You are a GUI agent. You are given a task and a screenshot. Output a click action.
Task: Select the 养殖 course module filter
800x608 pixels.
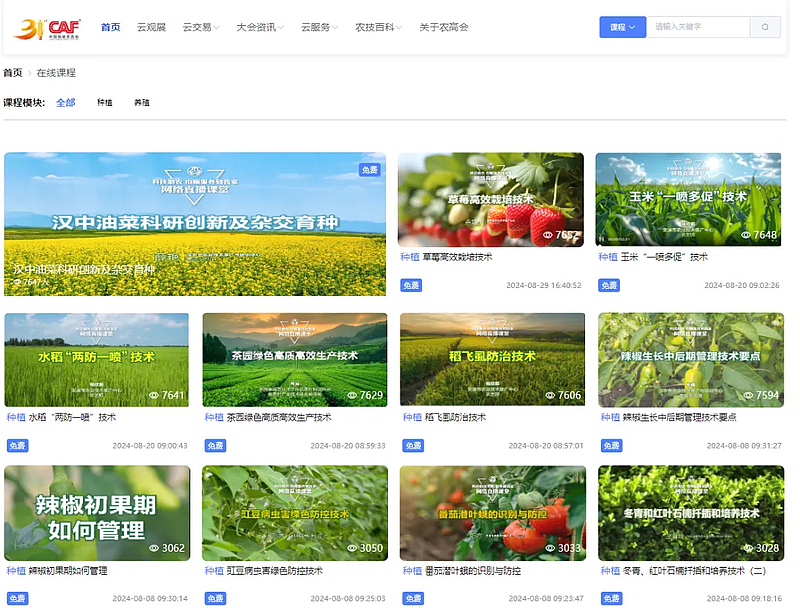click(x=142, y=102)
